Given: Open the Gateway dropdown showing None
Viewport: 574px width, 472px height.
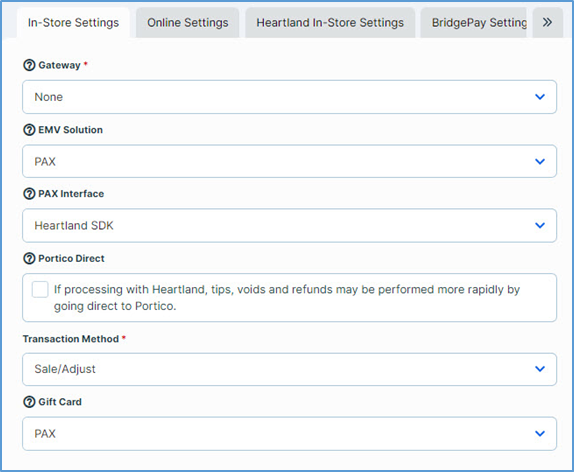Looking at the screenshot, I should pos(289,97).
